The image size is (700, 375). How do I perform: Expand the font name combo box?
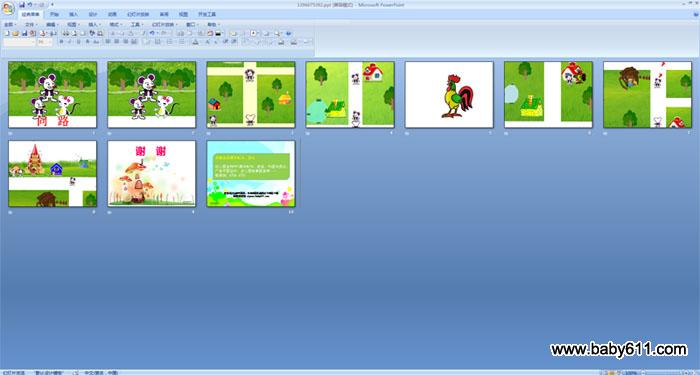click(x=19, y=42)
